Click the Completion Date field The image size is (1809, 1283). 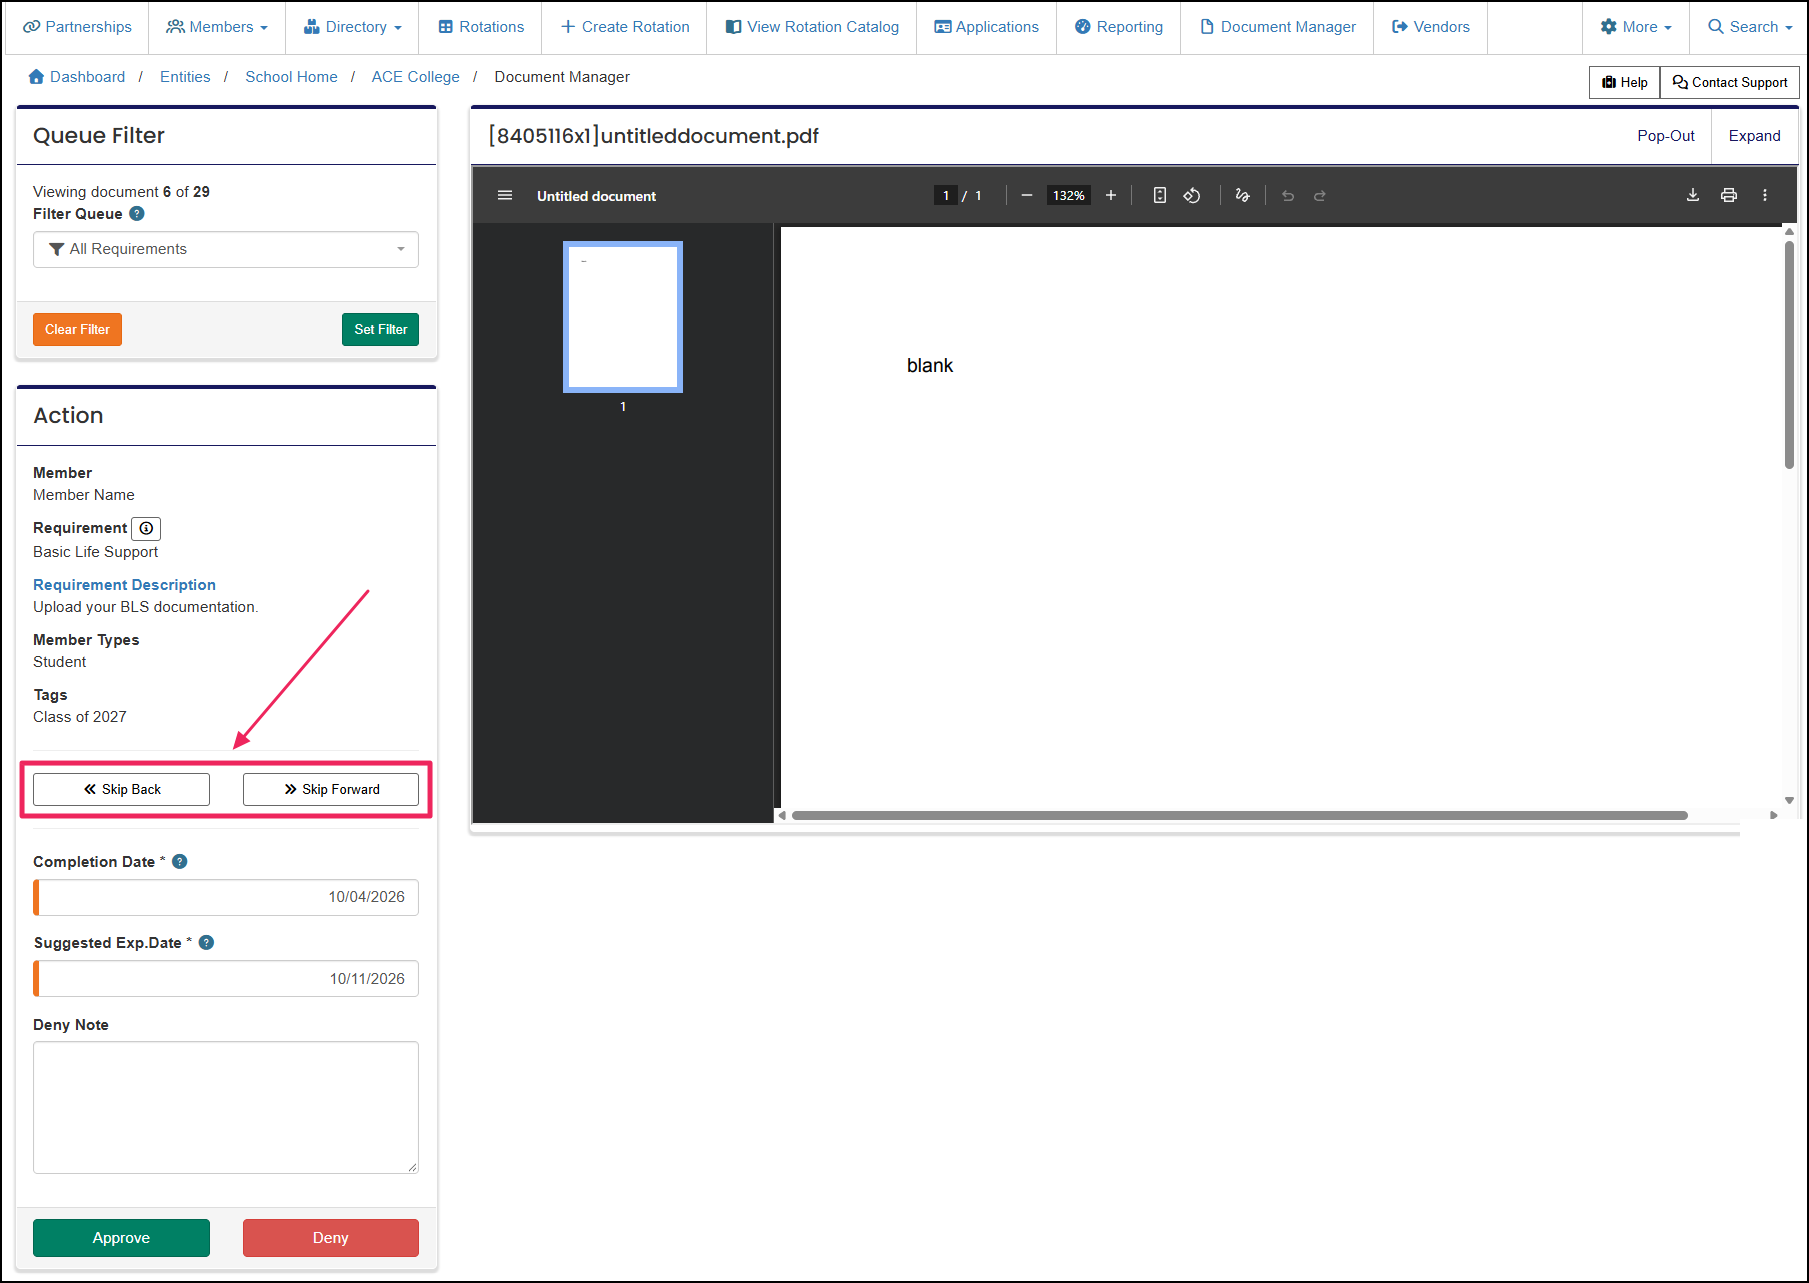point(226,898)
